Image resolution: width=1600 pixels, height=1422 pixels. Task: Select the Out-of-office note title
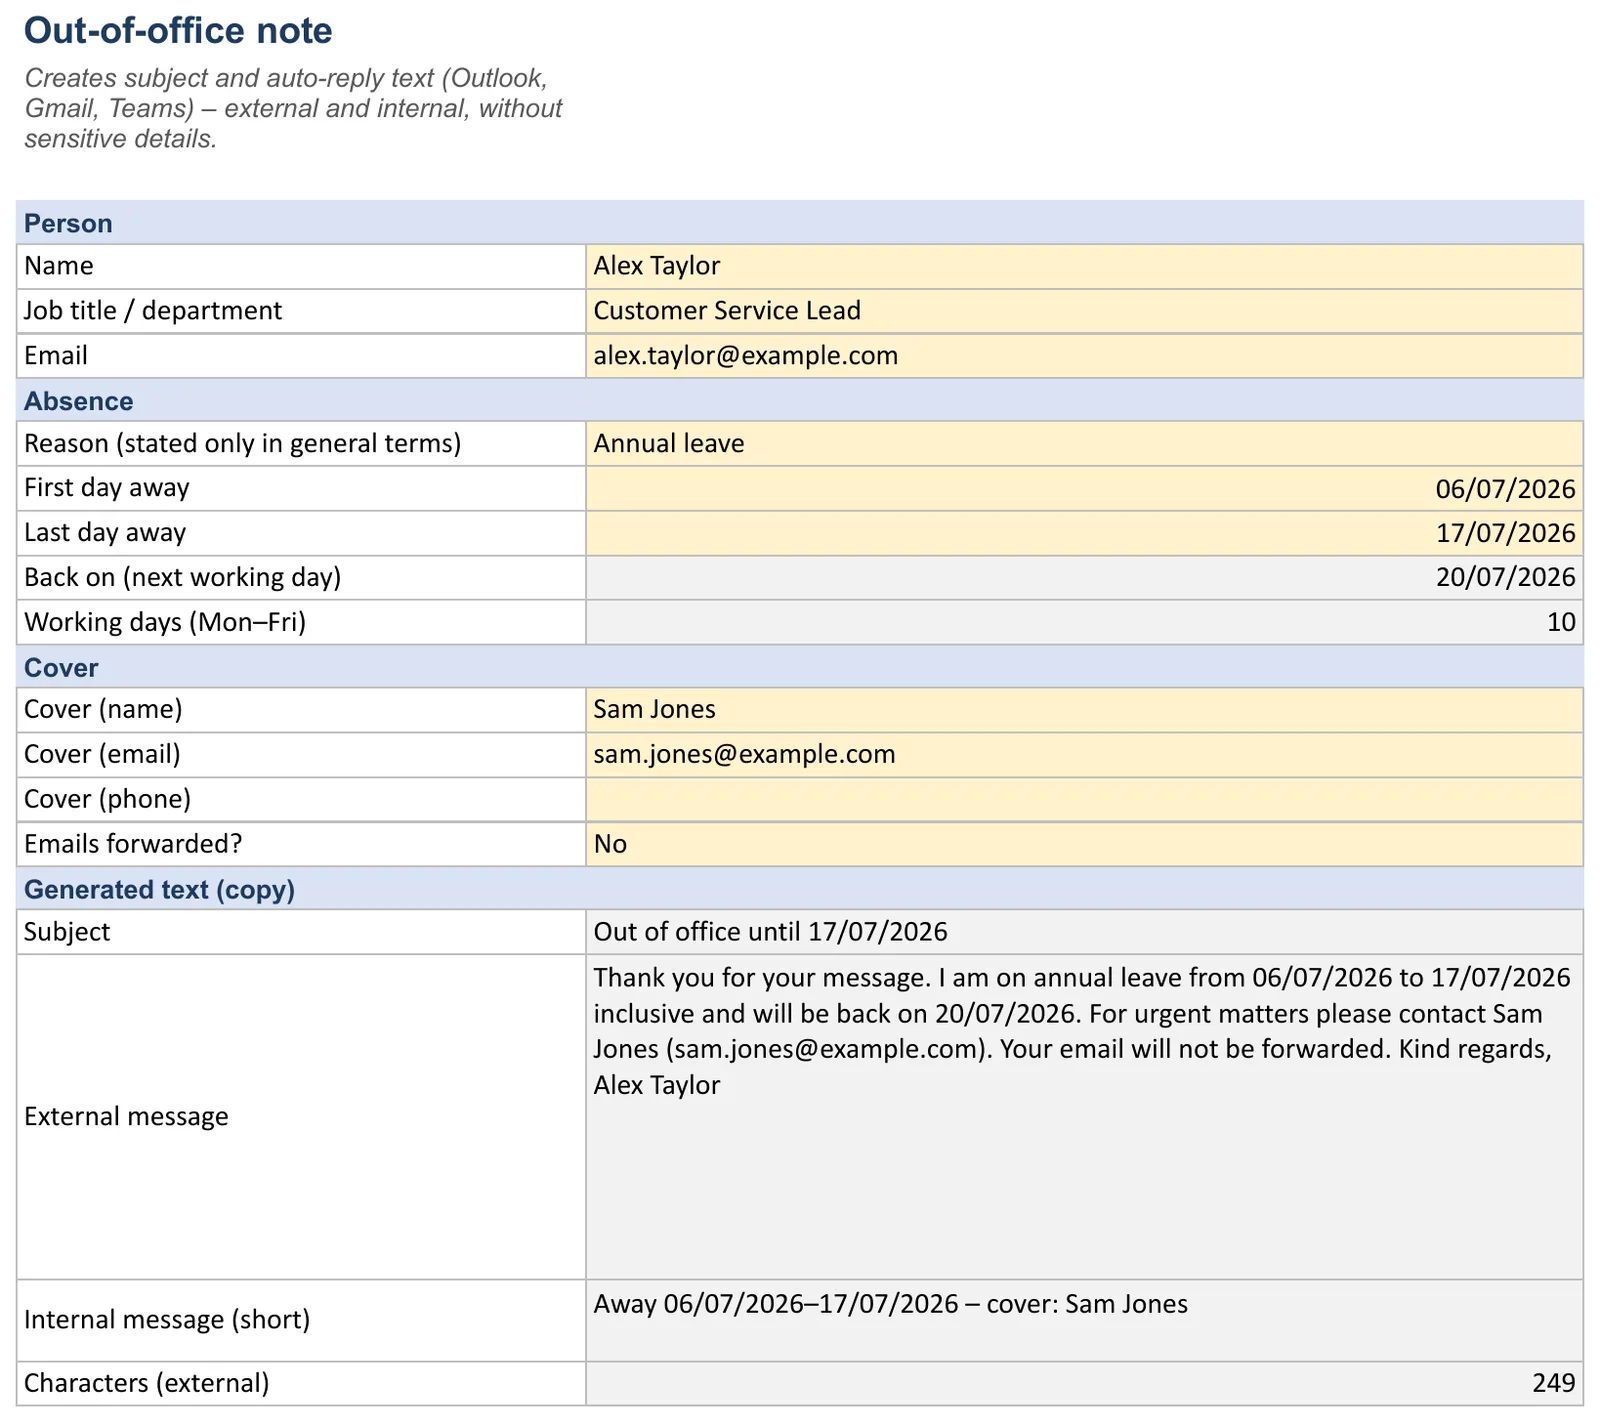(178, 31)
